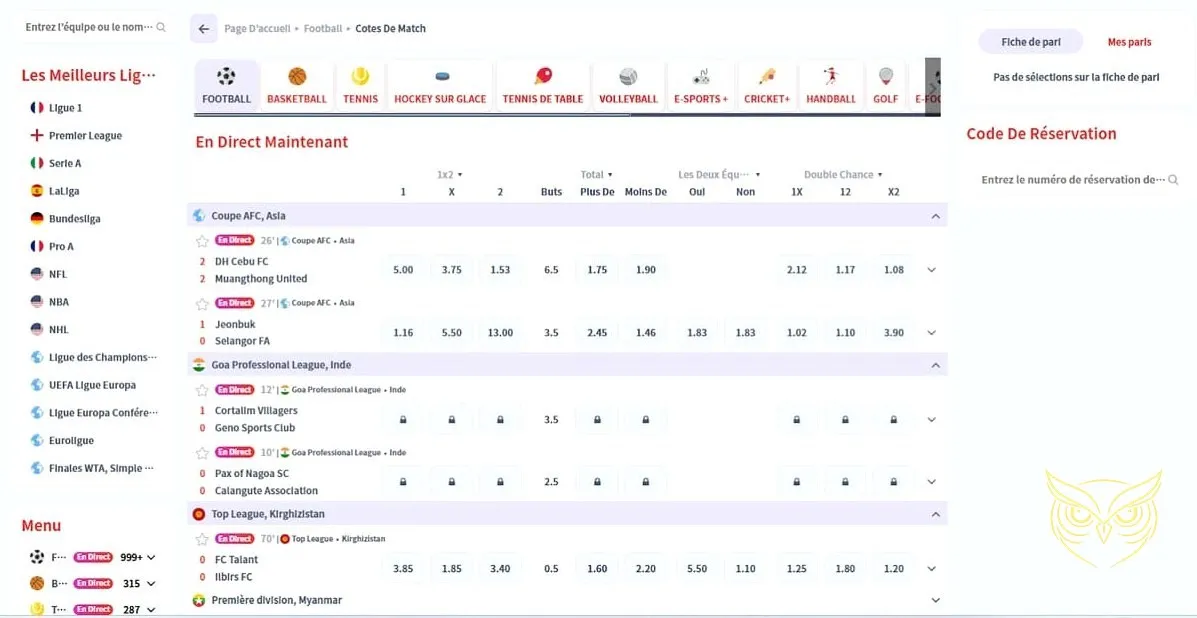
Task: Open Premier League in top leagues
Action: pos(85,136)
